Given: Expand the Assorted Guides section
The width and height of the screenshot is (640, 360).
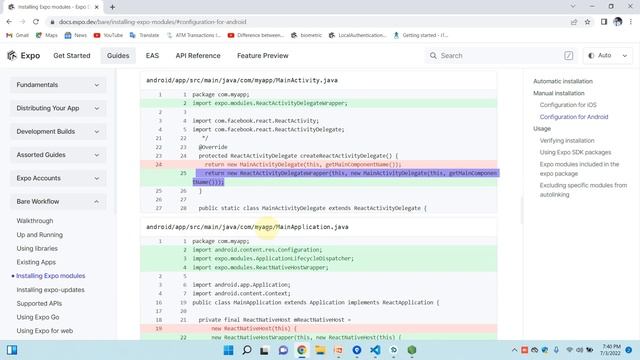Looking at the screenshot, I should [58, 155].
